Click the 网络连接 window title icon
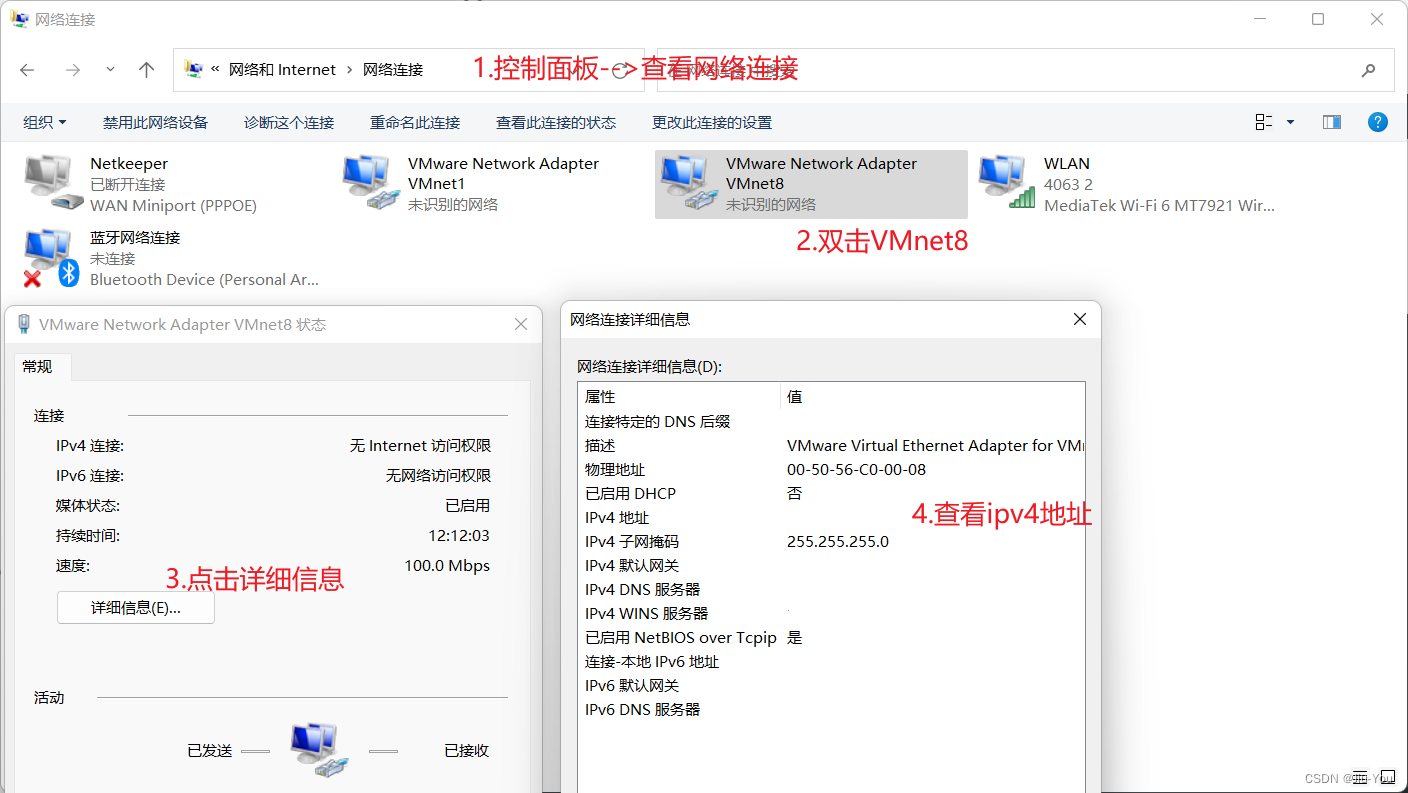The width and height of the screenshot is (1408, 793). (x=20, y=19)
